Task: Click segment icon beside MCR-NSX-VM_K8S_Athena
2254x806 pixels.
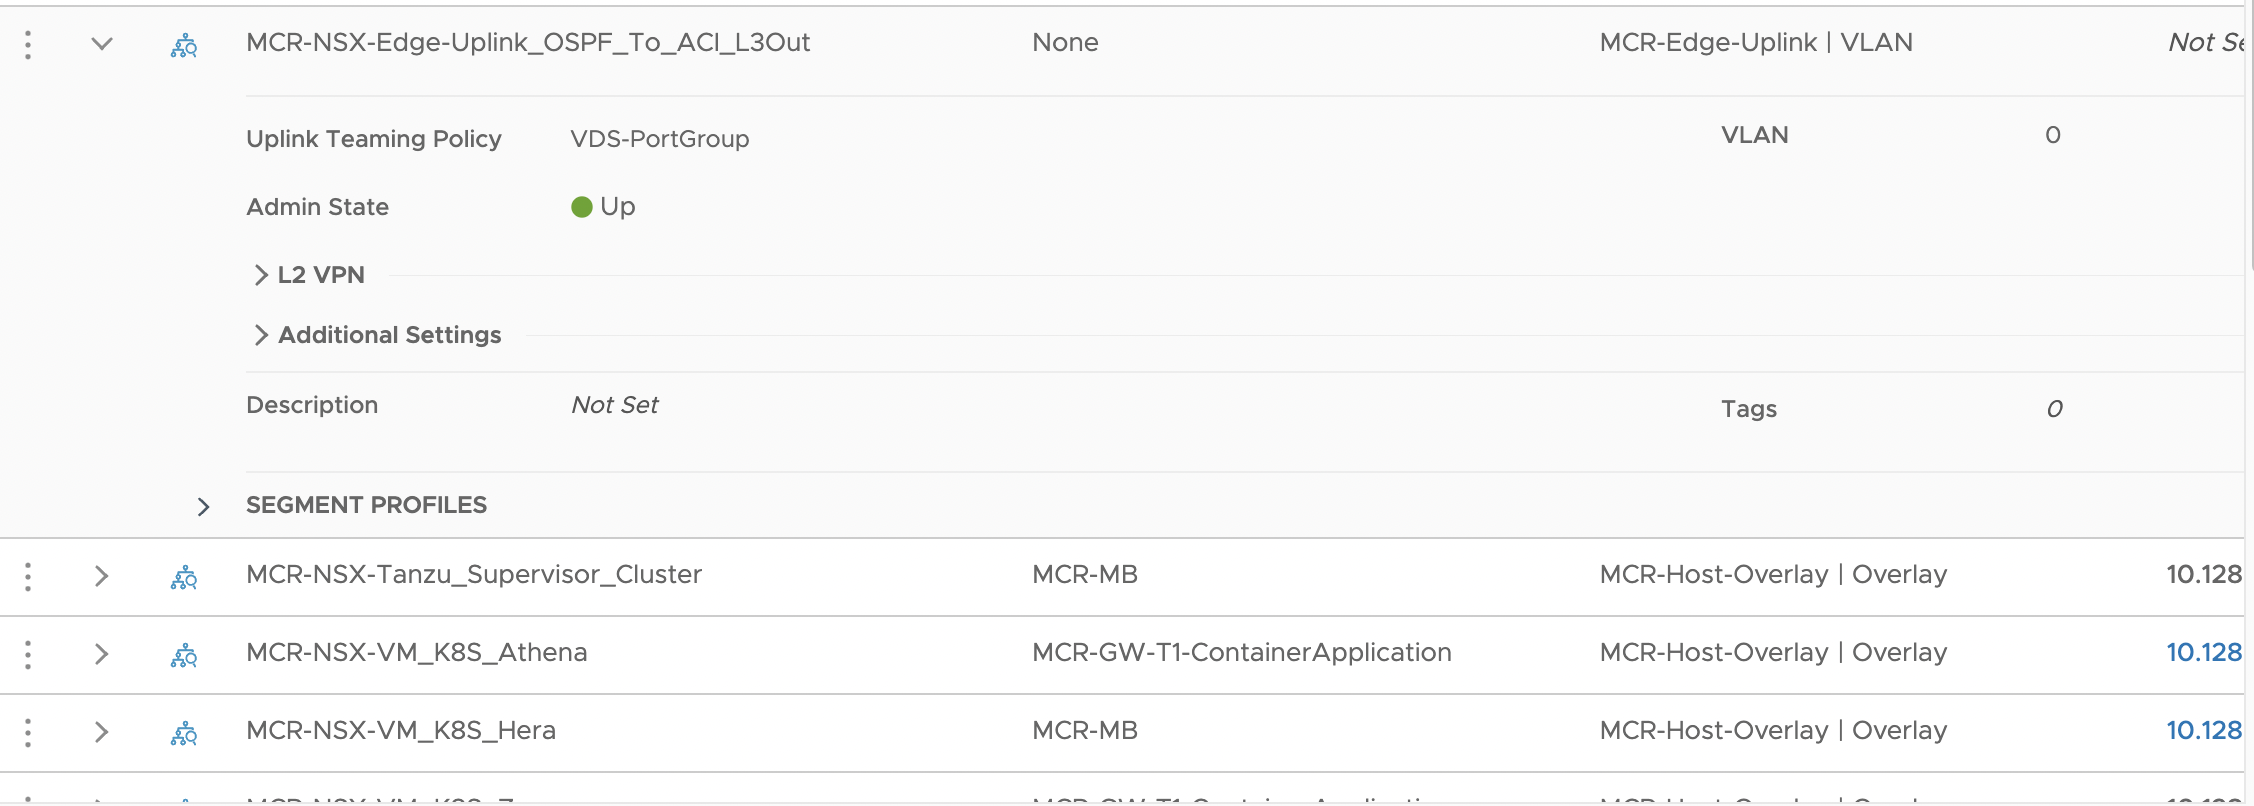Action: [184, 655]
